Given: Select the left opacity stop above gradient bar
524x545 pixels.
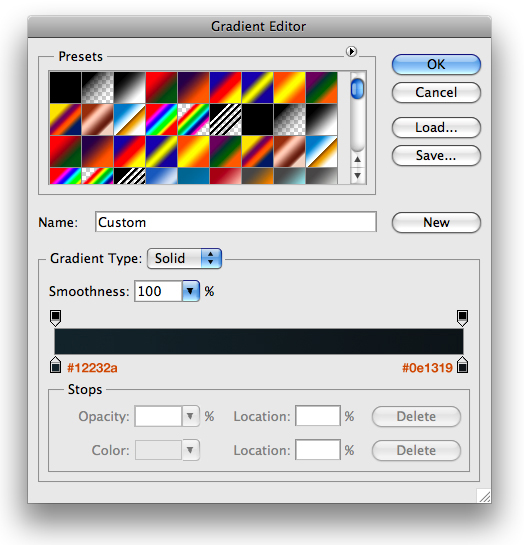Looking at the screenshot, I should (x=56, y=318).
